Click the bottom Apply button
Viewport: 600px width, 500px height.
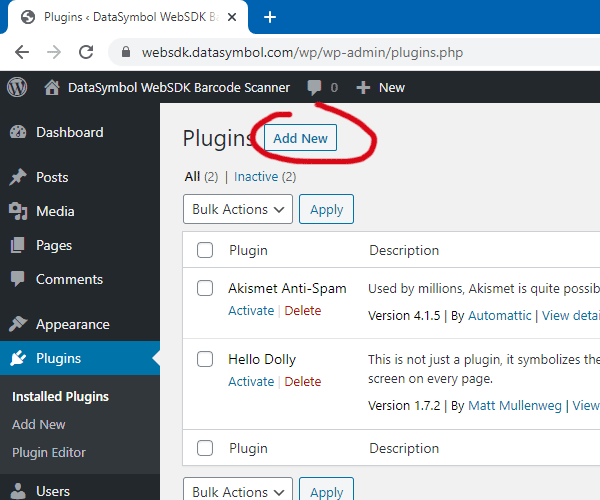click(x=326, y=491)
